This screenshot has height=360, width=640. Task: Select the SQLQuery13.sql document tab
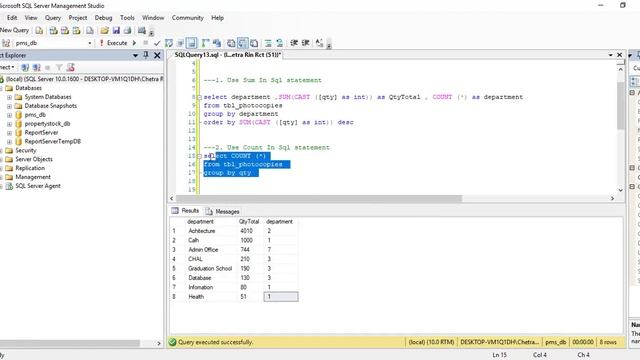click(x=227, y=55)
